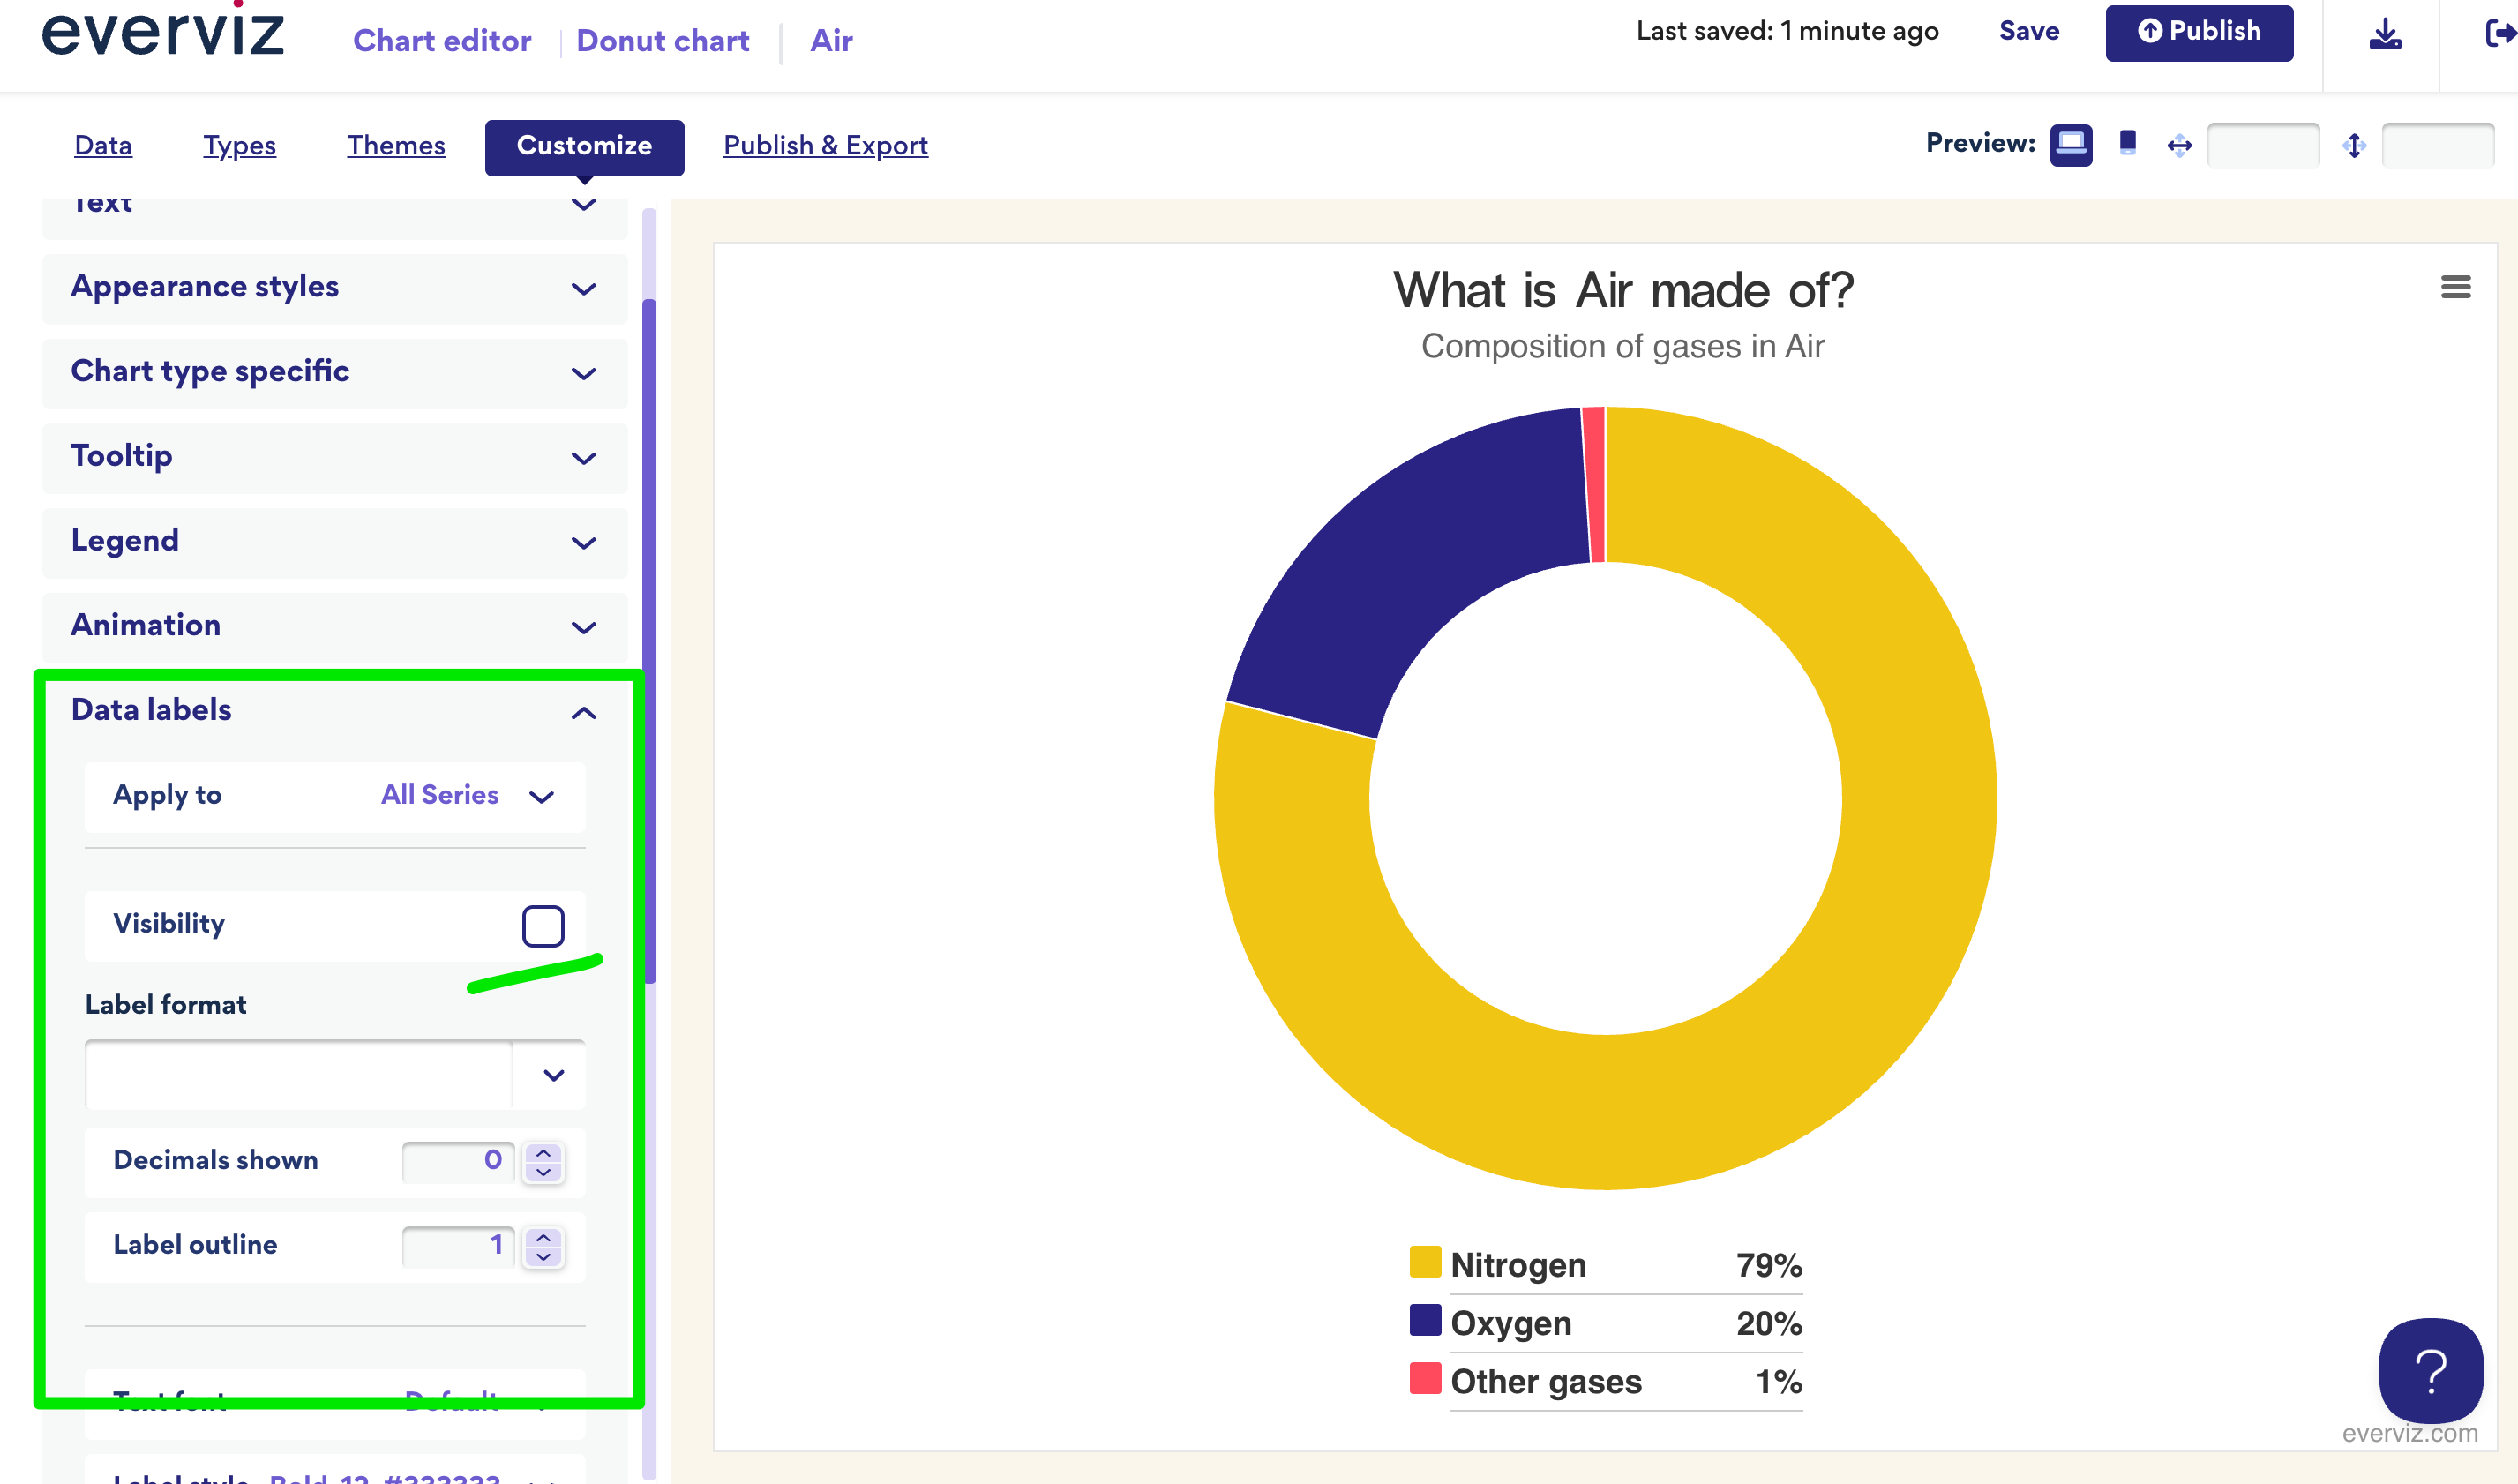Switch to the Themes tab

pos(396,146)
